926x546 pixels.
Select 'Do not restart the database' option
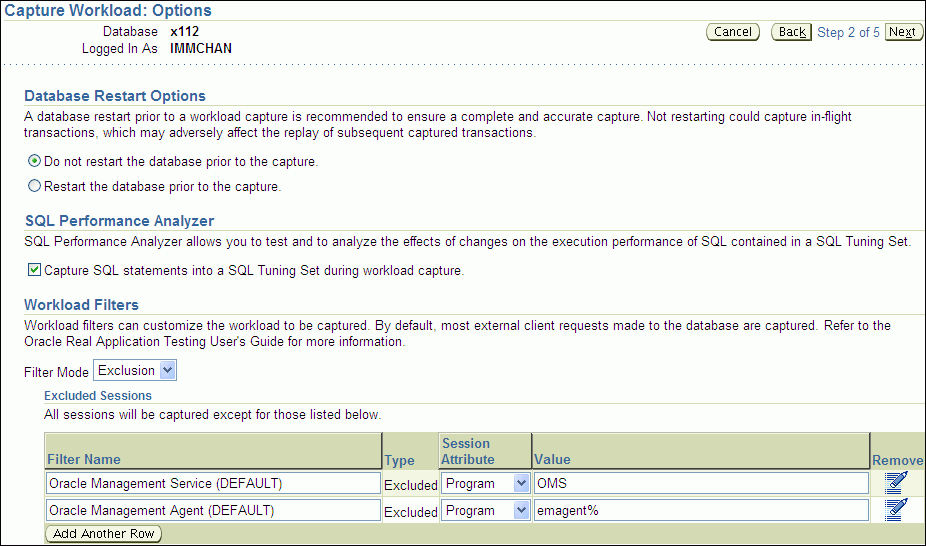(35, 161)
